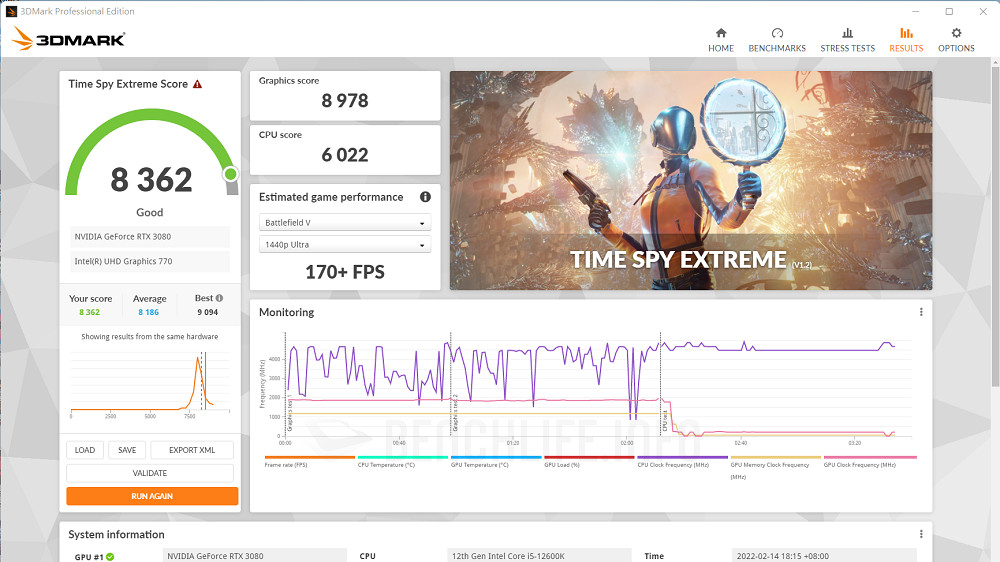Click Graphics score value 8 978
This screenshot has height=562, width=1000.
point(345,100)
